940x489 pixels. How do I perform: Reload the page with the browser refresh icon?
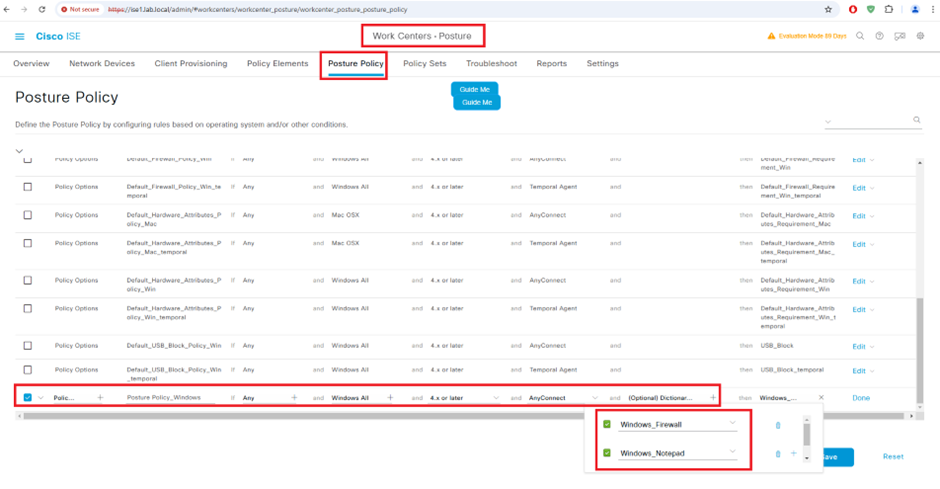42,9
